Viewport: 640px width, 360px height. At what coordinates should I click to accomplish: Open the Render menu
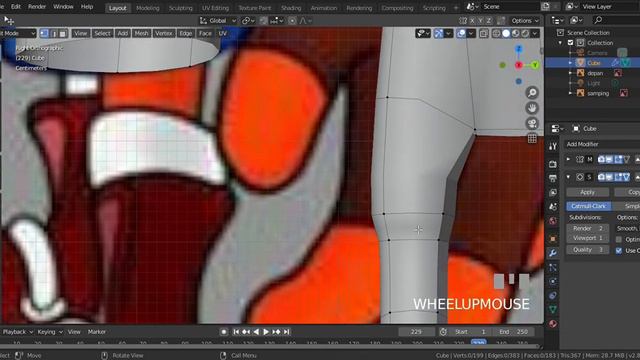point(37,7)
